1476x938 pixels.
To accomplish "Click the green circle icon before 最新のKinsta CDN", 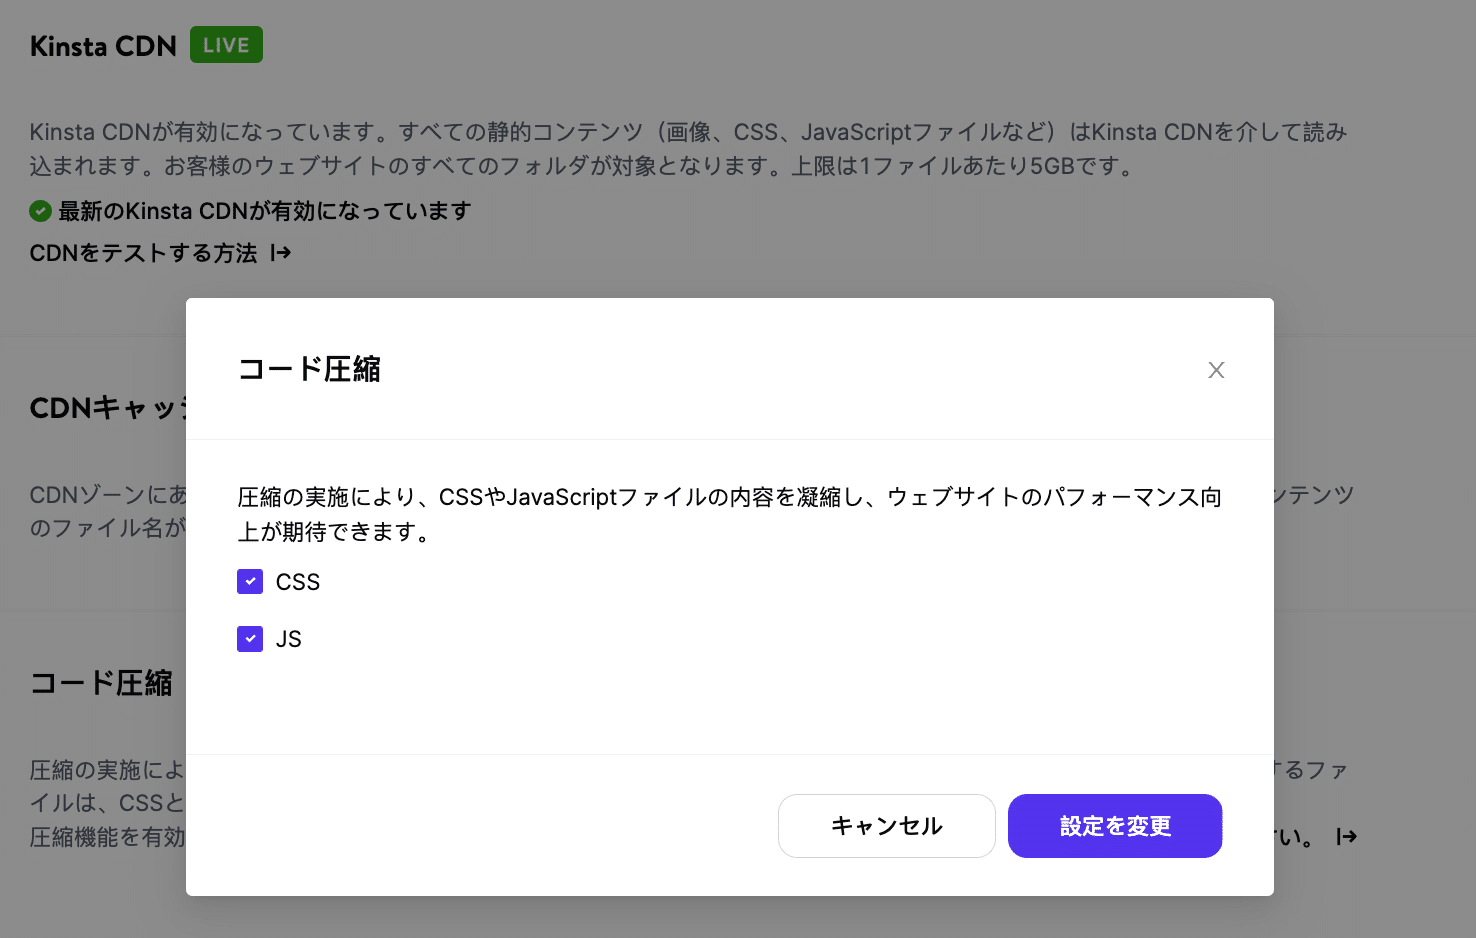I will (40, 210).
